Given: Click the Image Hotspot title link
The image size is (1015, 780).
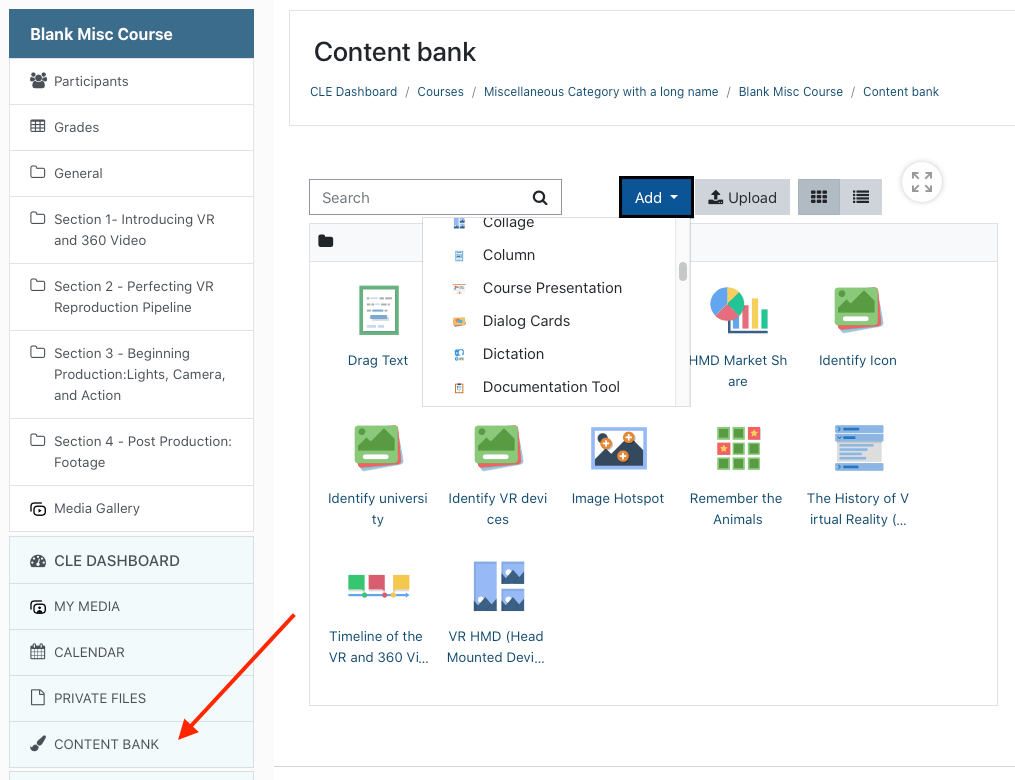Looking at the screenshot, I should pyautogui.click(x=618, y=498).
